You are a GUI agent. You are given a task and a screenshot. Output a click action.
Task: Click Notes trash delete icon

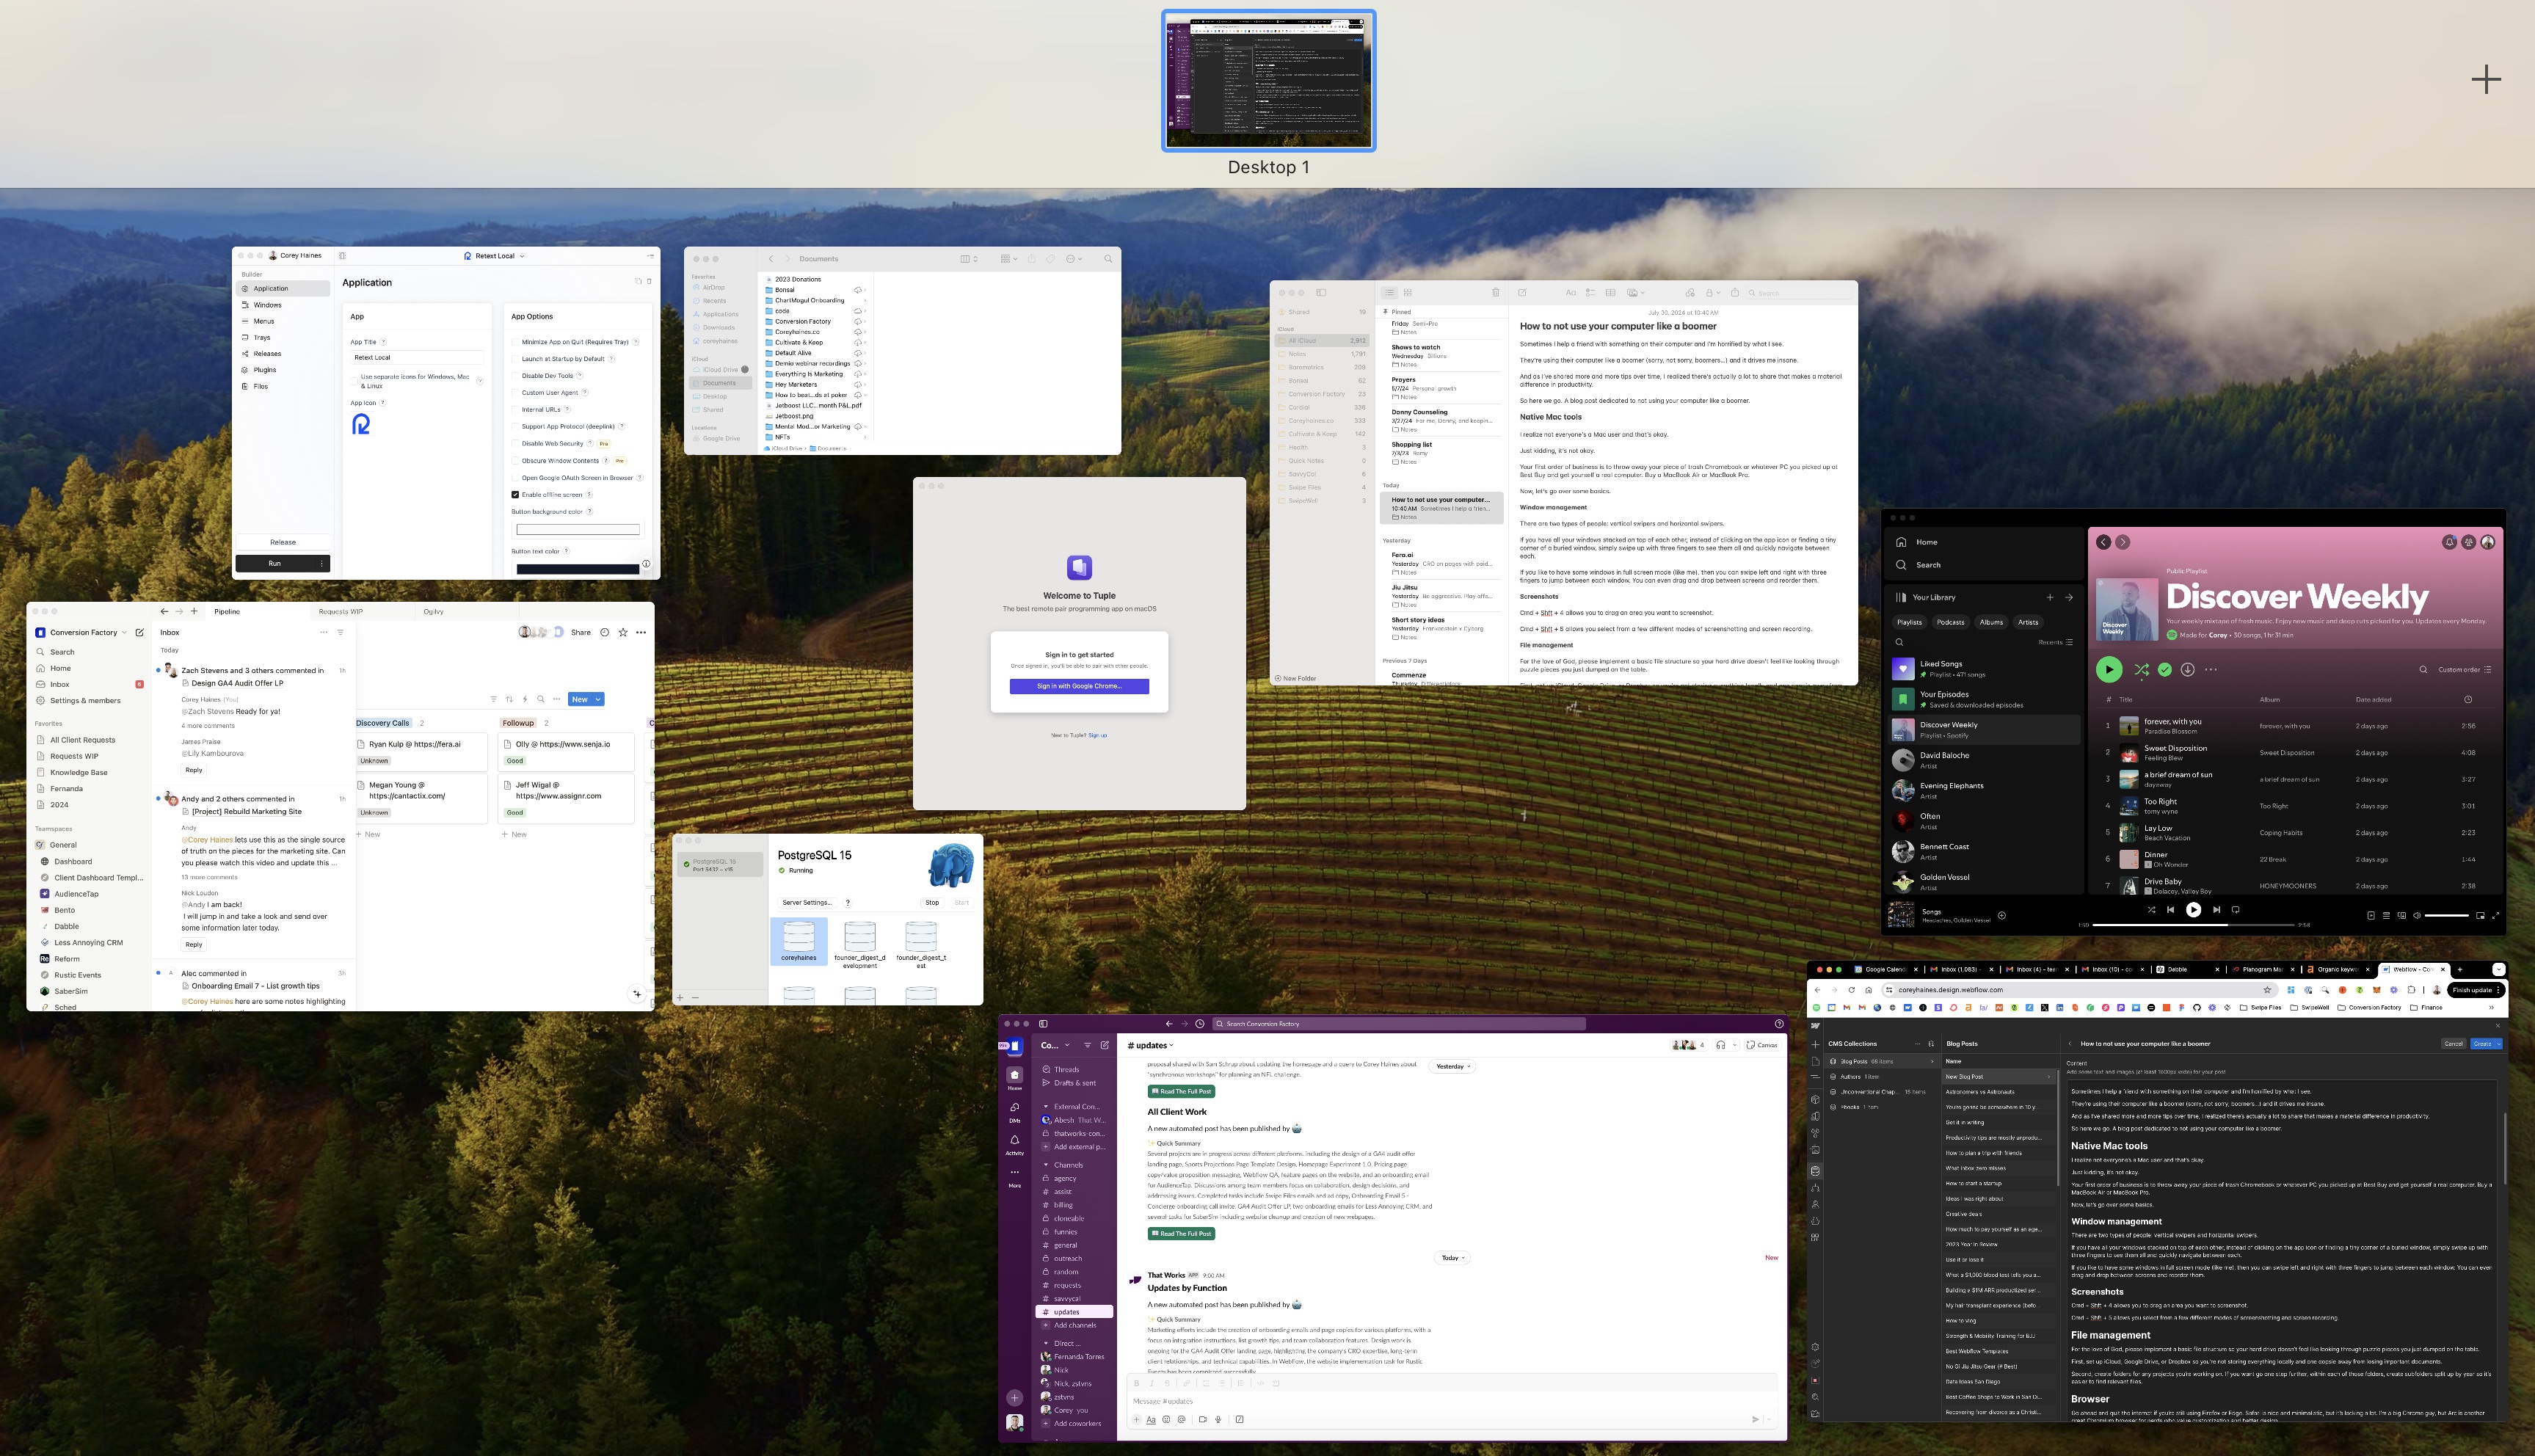tap(1495, 293)
